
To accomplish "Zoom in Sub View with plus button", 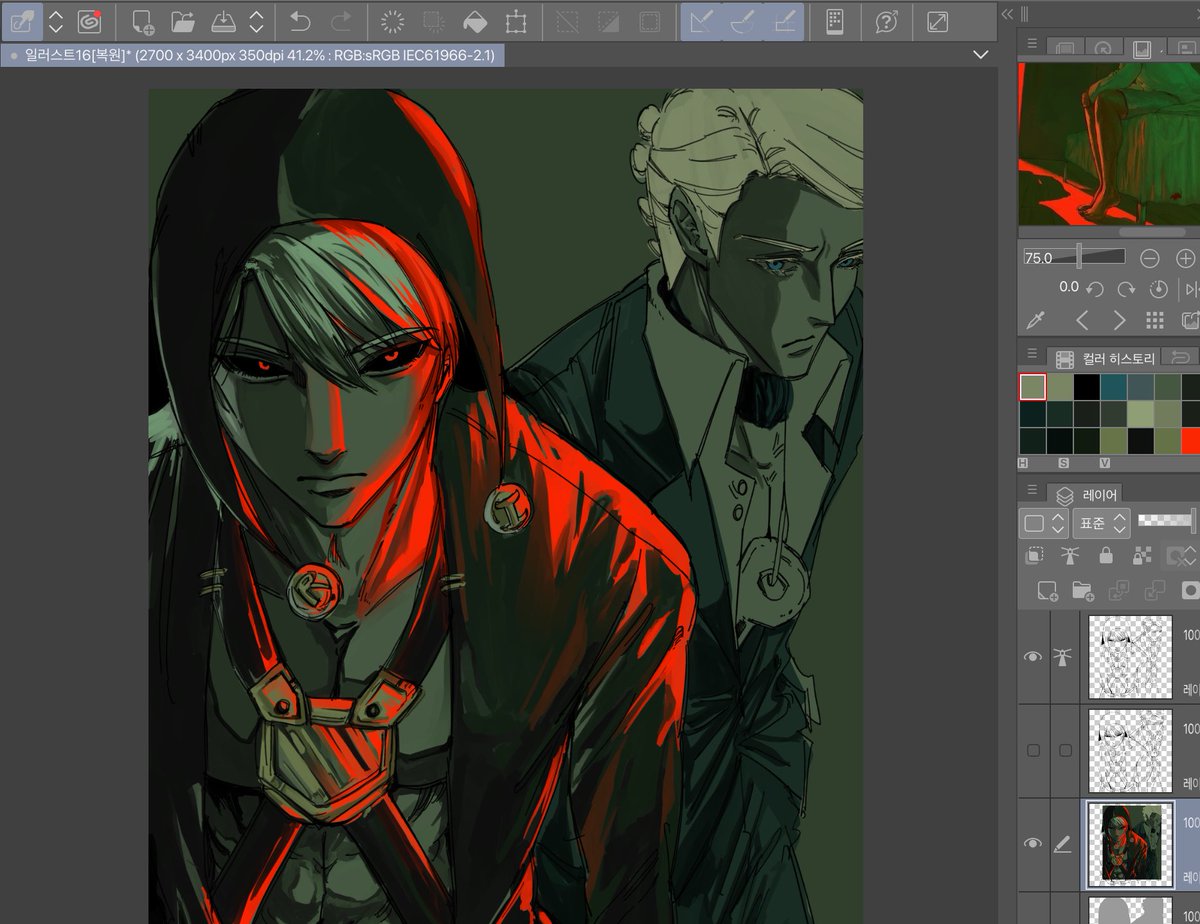I will coord(1186,258).
